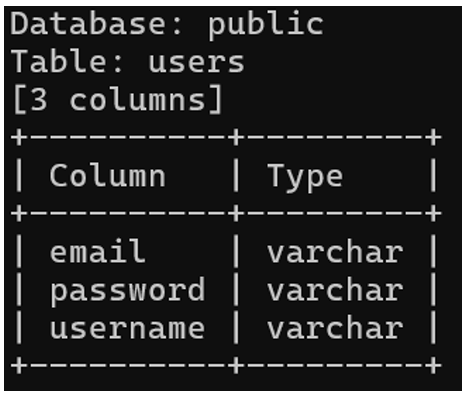467x397 pixels.
Task: Click the word 'Database' in first line
Action: pos(92,24)
